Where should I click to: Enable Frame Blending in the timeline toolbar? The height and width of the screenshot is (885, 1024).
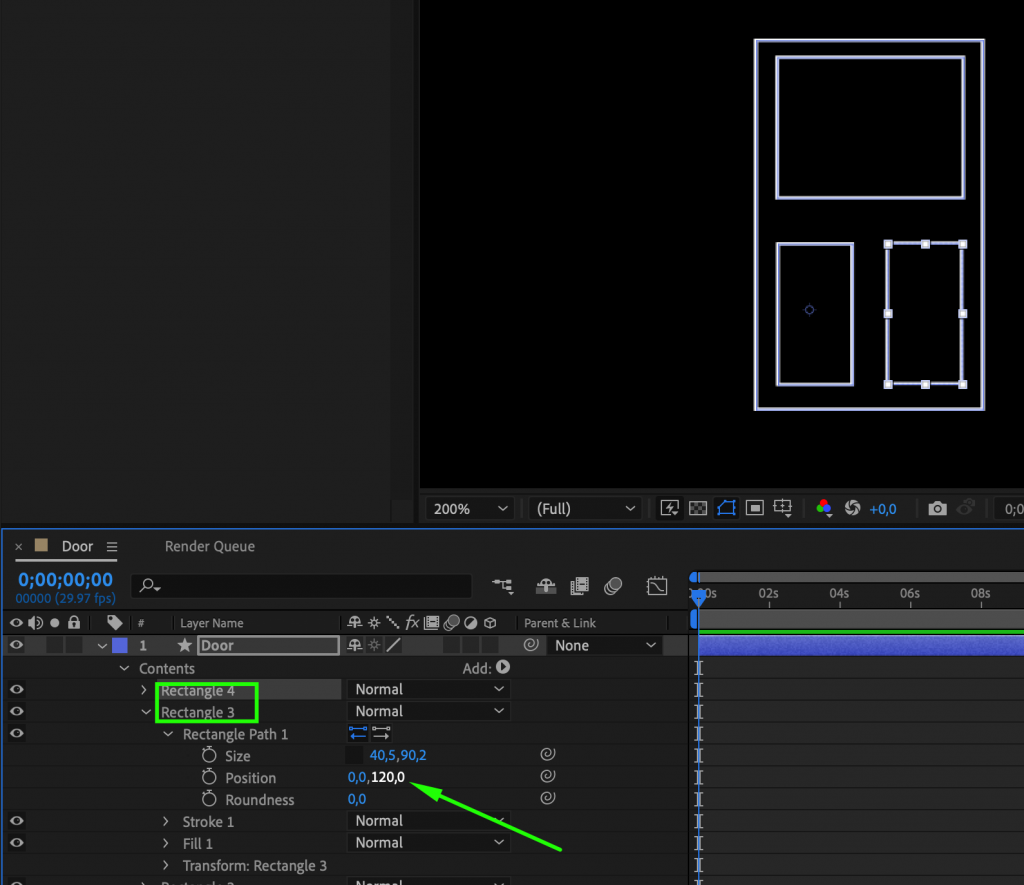(x=578, y=587)
